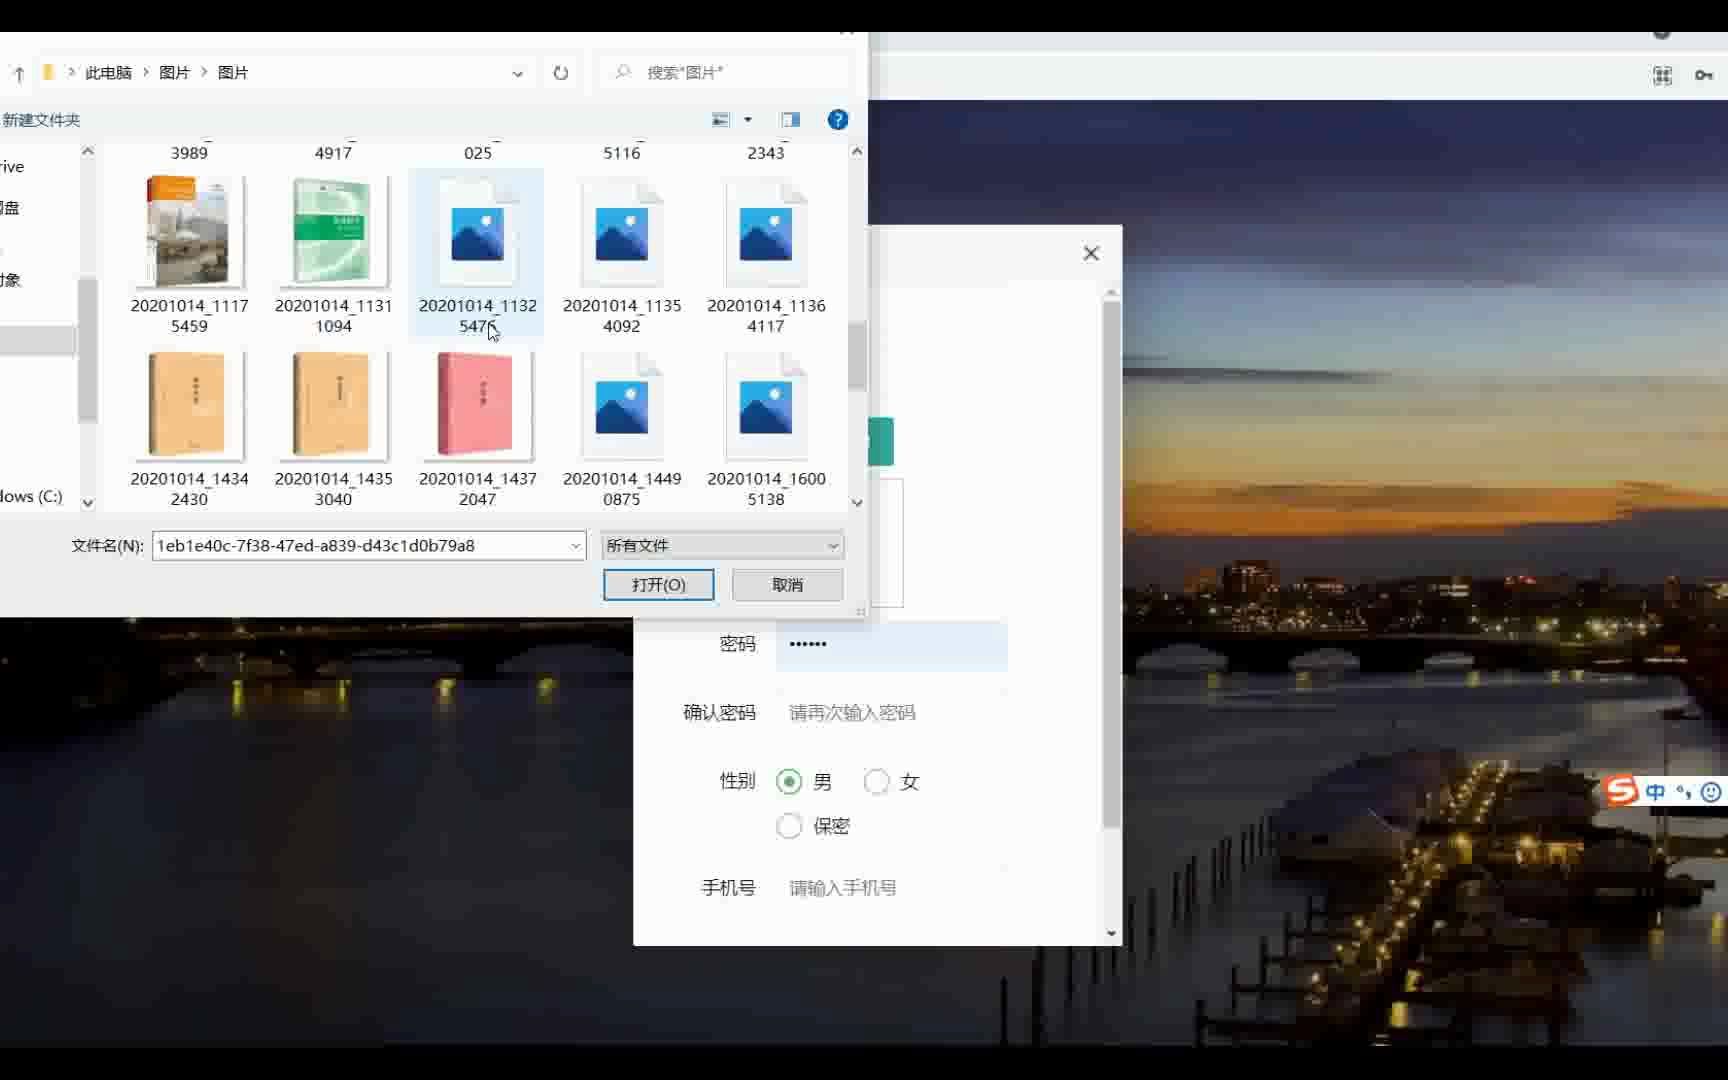The image size is (1728, 1080).
Task: Choose the 保密 privacy option
Action: click(789, 826)
